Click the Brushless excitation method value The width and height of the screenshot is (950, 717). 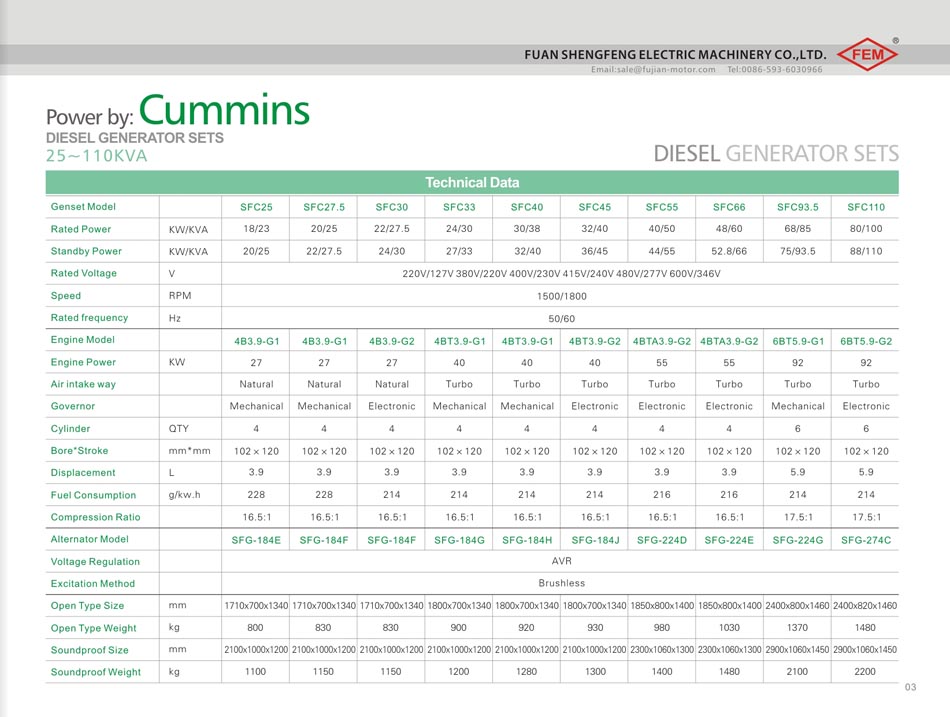point(562,583)
